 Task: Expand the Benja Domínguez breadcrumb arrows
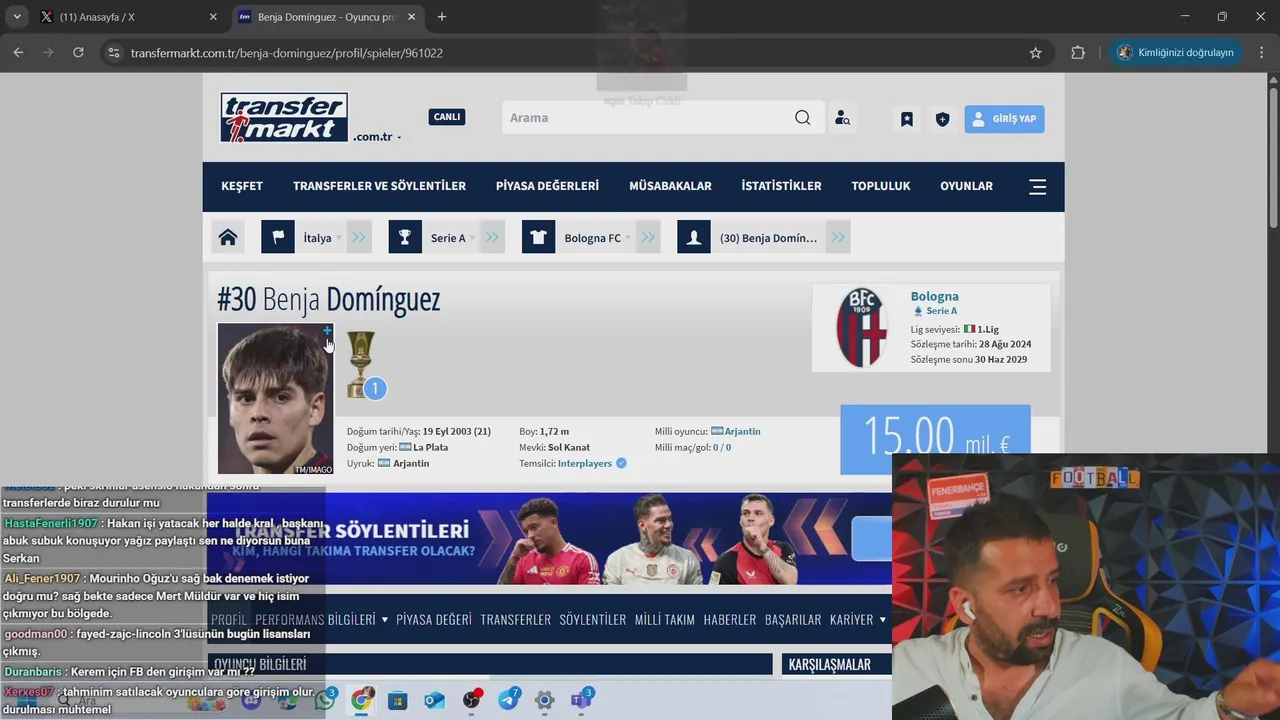(x=838, y=237)
